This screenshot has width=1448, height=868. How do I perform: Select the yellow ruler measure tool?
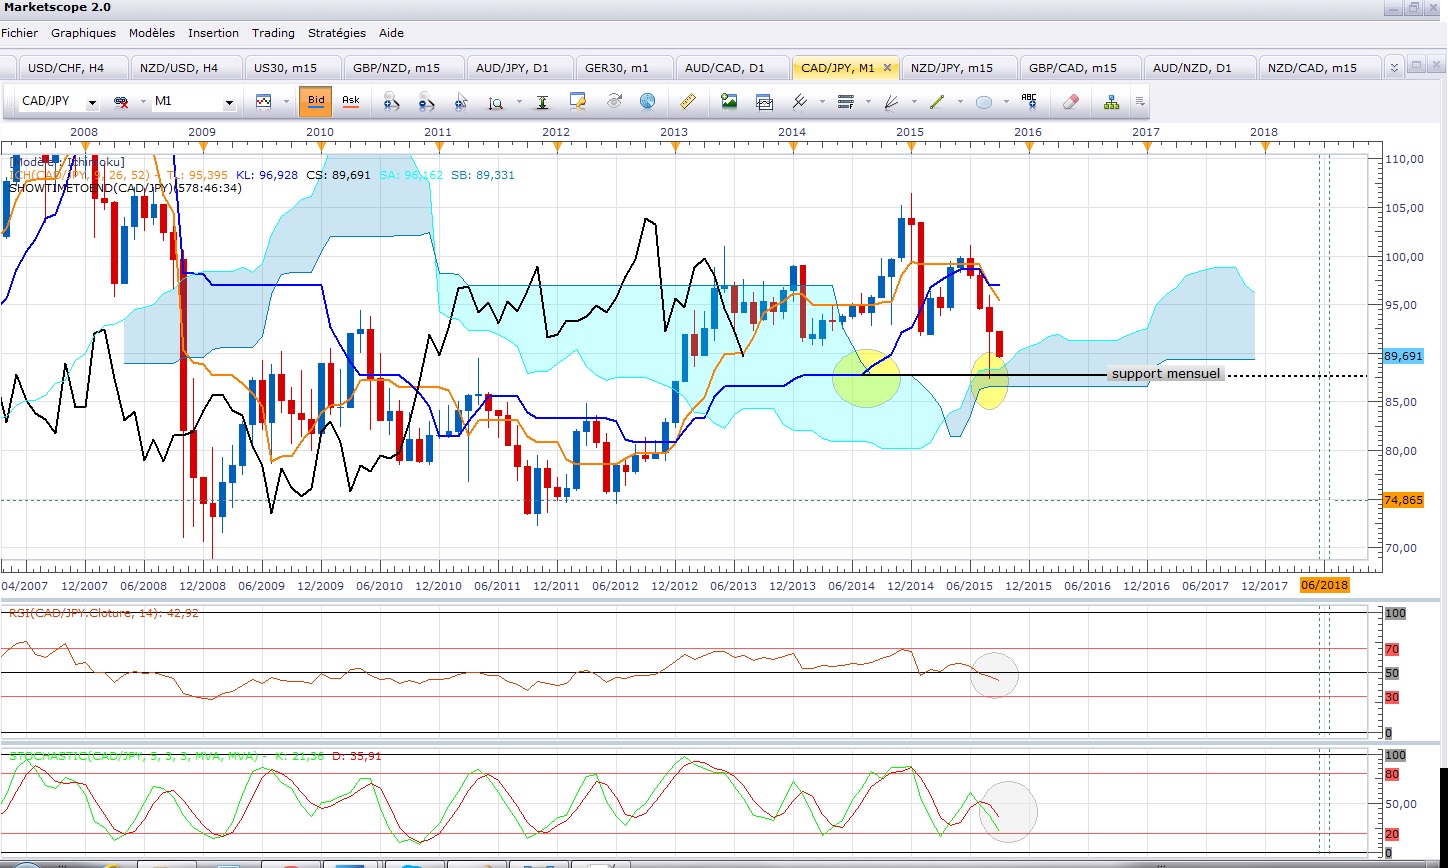click(x=687, y=102)
